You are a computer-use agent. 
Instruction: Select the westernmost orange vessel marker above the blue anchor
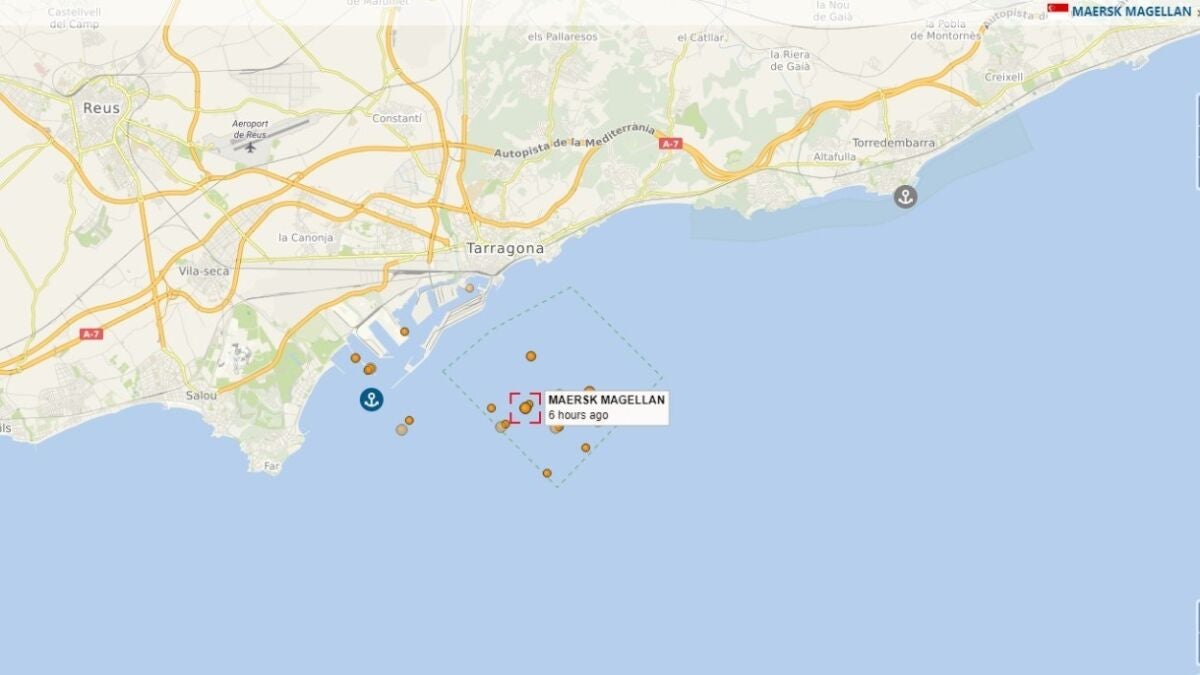click(355, 357)
